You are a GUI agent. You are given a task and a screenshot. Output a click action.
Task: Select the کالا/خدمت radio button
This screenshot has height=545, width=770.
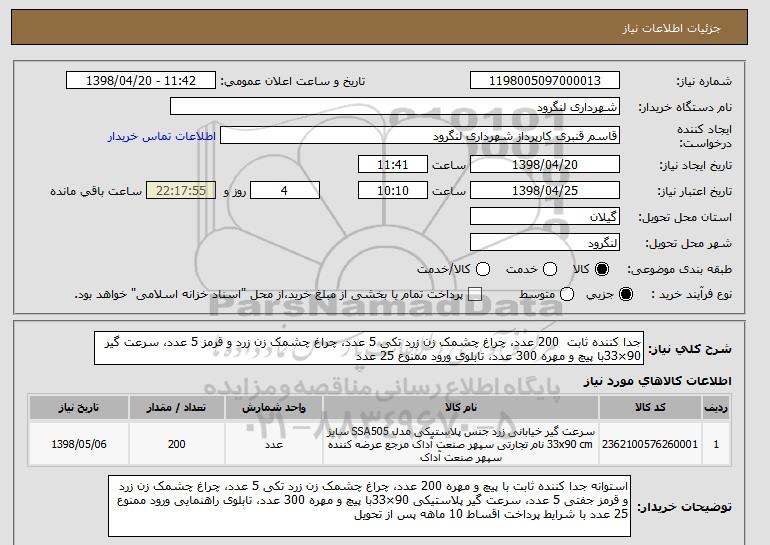click(483, 269)
